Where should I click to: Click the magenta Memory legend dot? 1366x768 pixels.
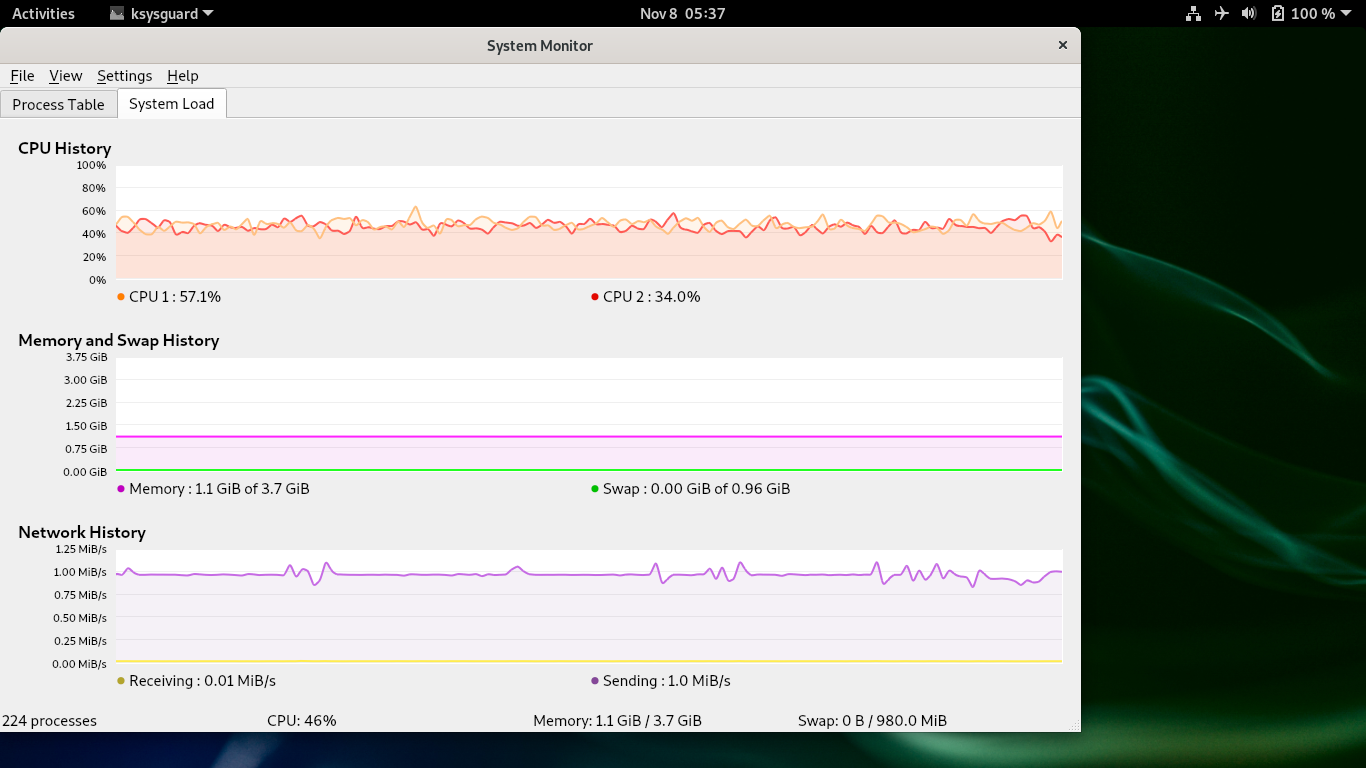(x=121, y=488)
